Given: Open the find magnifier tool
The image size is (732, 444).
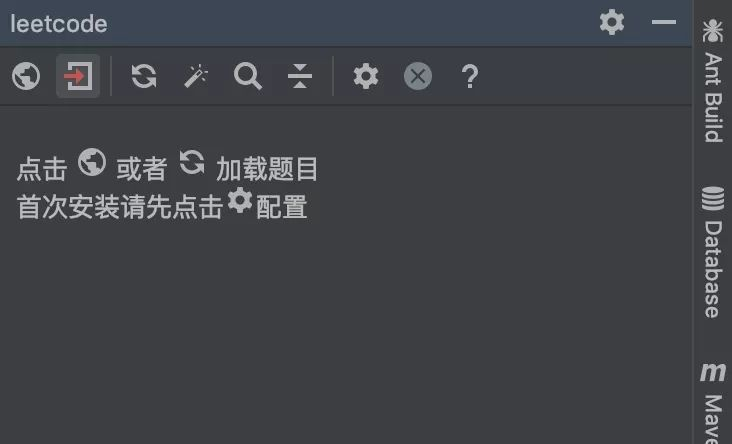Looking at the screenshot, I should click(247, 76).
